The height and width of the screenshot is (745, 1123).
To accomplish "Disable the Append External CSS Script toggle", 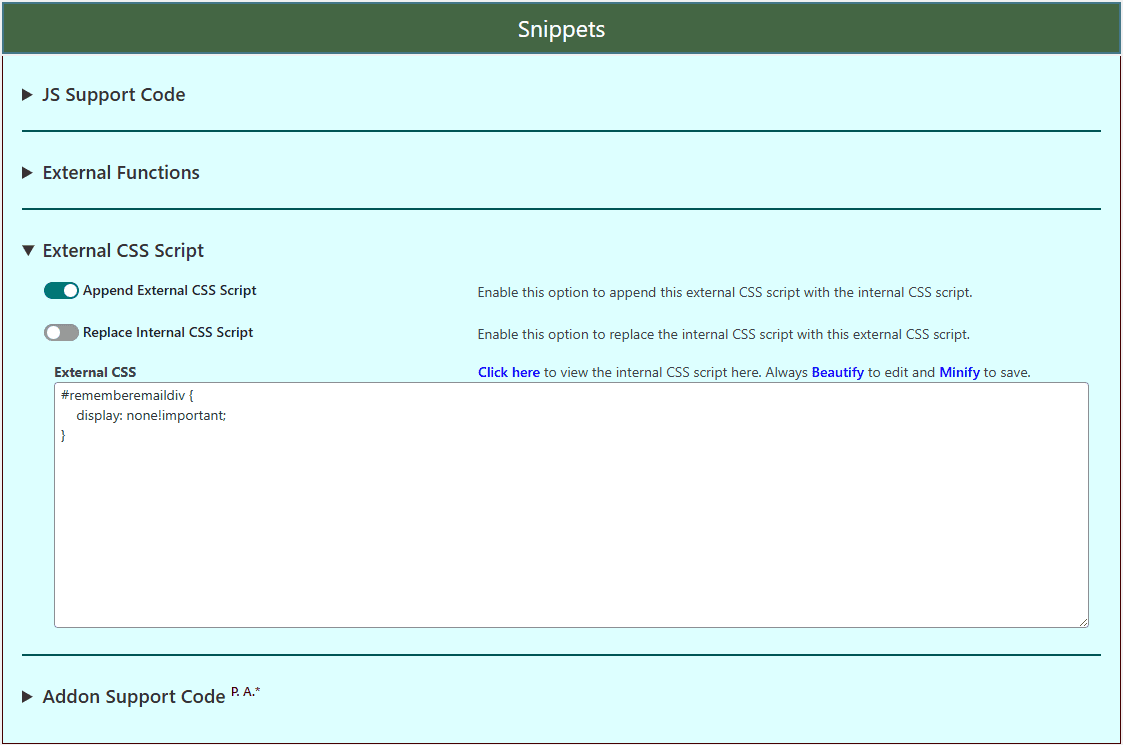I will pos(61,290).
